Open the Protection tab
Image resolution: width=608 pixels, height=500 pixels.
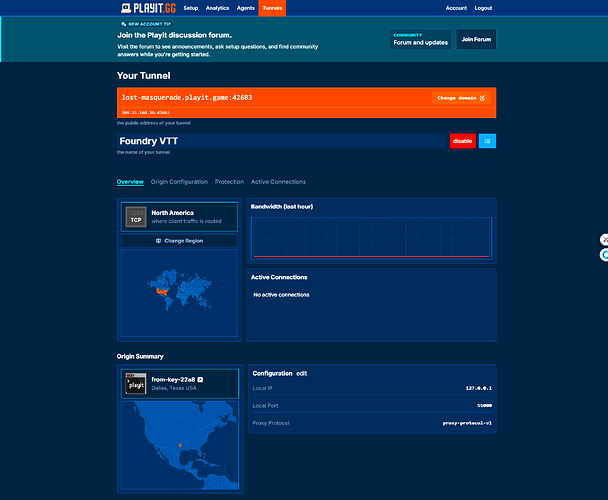click(229, 182)
